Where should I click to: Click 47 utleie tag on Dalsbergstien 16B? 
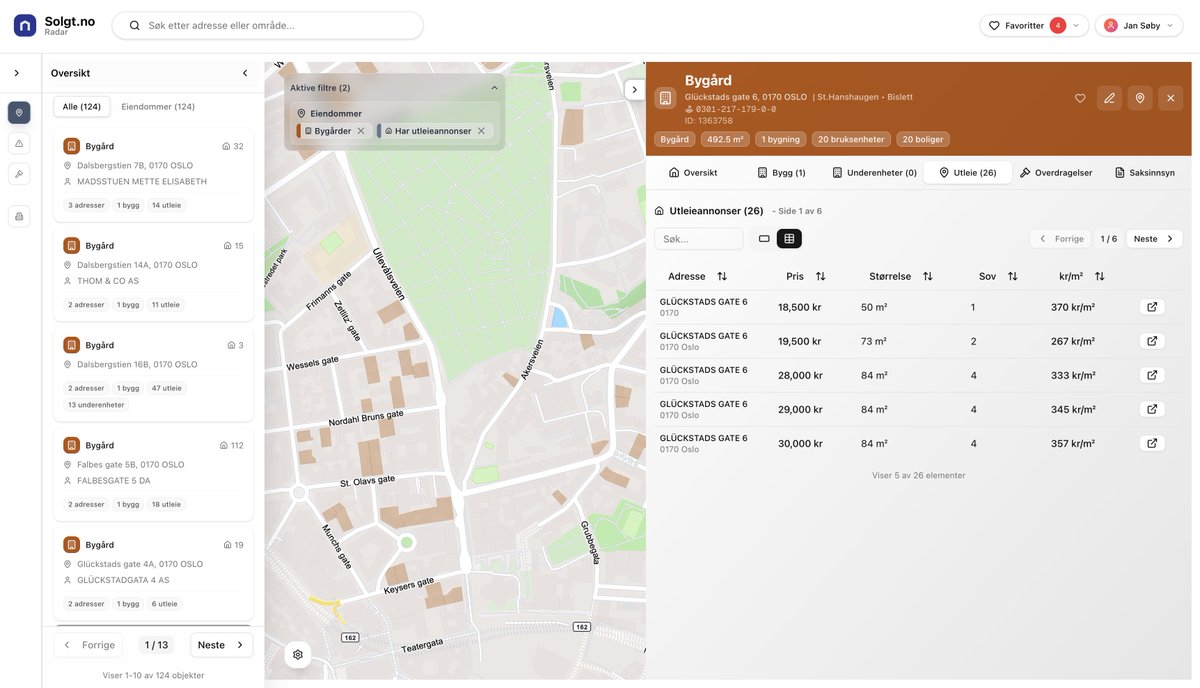pos(166,388)
